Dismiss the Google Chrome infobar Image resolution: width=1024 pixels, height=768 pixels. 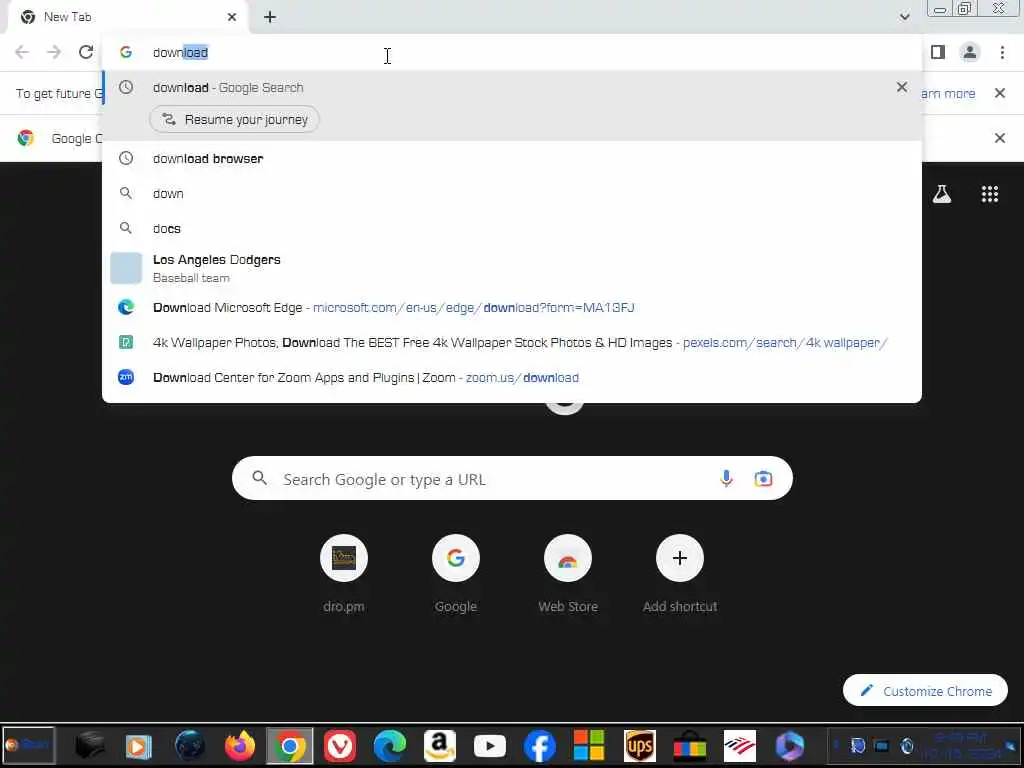click(1000, 138)
